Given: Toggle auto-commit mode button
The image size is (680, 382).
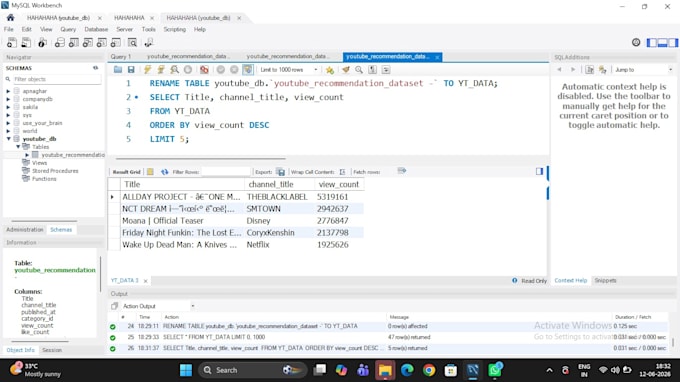Looking at the screenshot, I should [x=248, y=69].
